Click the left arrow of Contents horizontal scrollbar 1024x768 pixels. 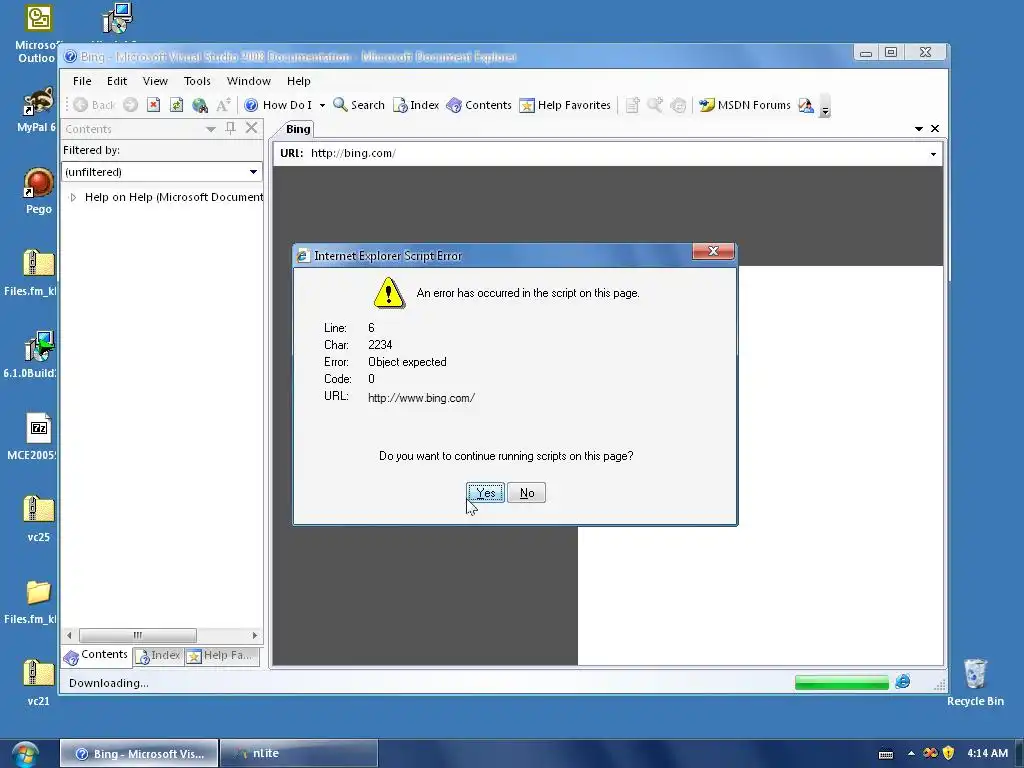69,635
